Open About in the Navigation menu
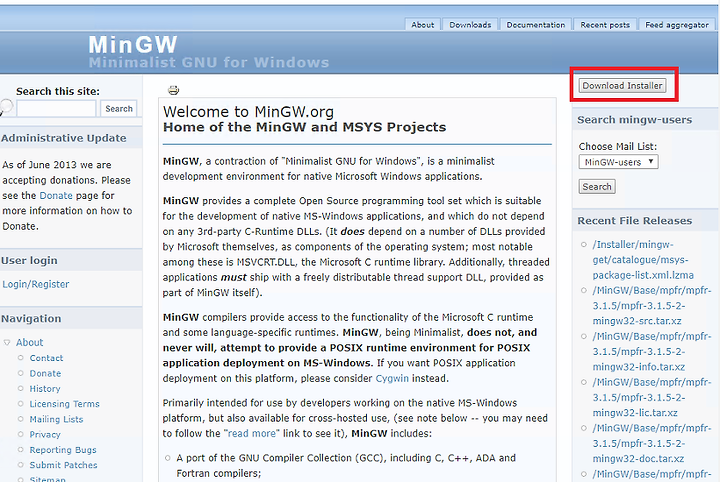The image size is (720, 482). [x=29, y=342]
